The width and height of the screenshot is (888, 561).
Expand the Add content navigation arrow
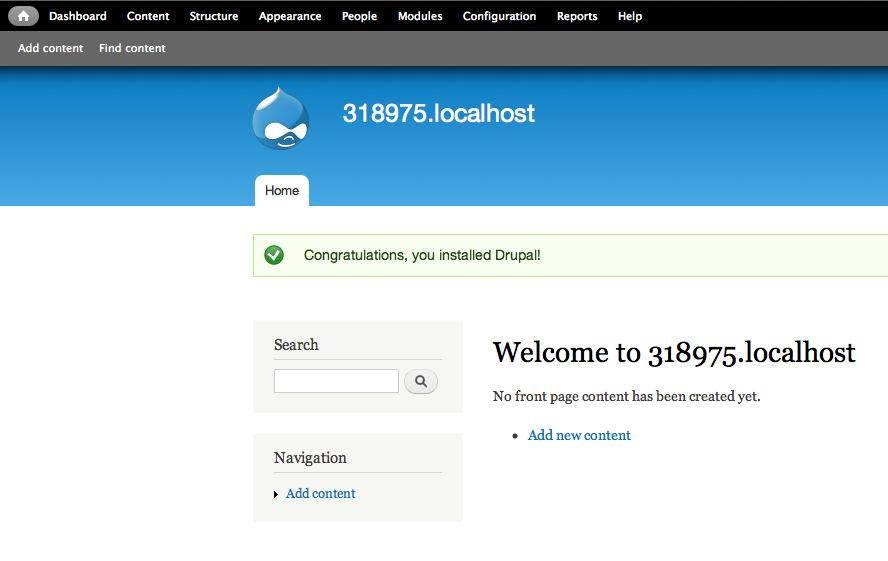pos(276,494)
